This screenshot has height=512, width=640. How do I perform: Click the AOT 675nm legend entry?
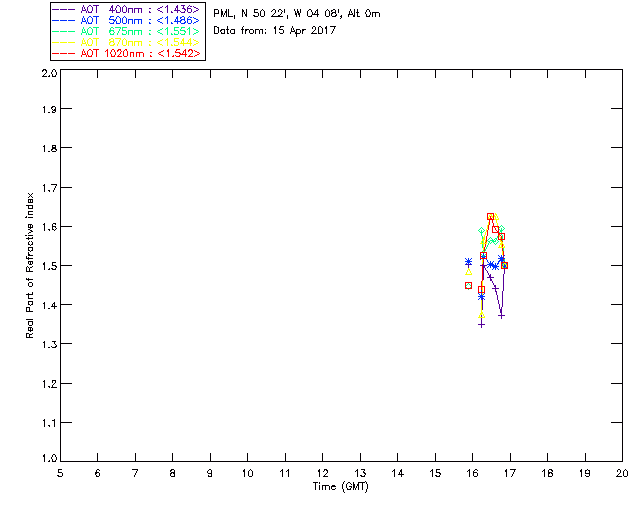pyautogui.click(x=126, y=31)
